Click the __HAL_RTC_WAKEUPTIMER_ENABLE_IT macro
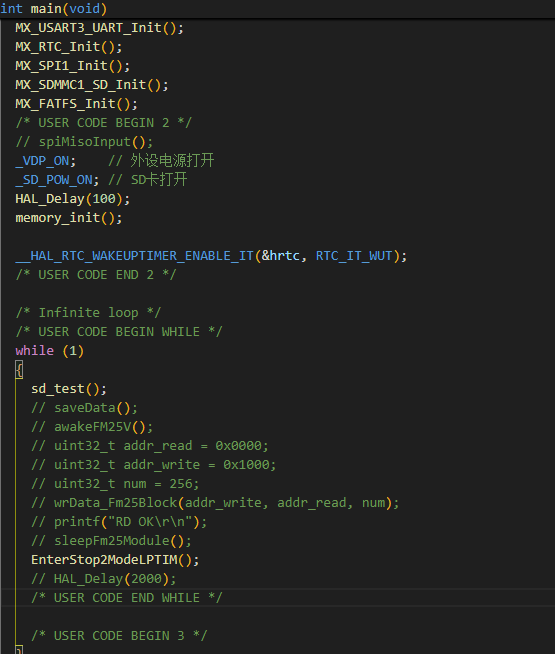 [134, 256]
